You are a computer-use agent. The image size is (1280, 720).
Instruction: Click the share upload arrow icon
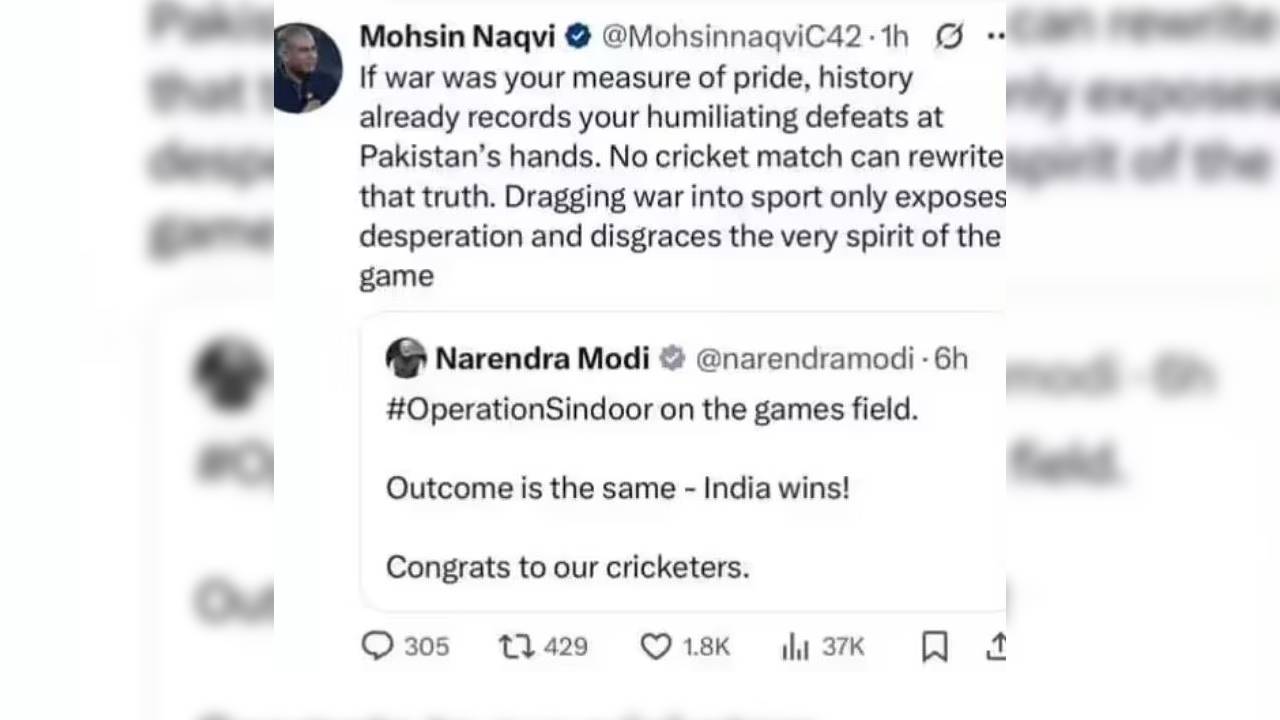pos(995,647)
